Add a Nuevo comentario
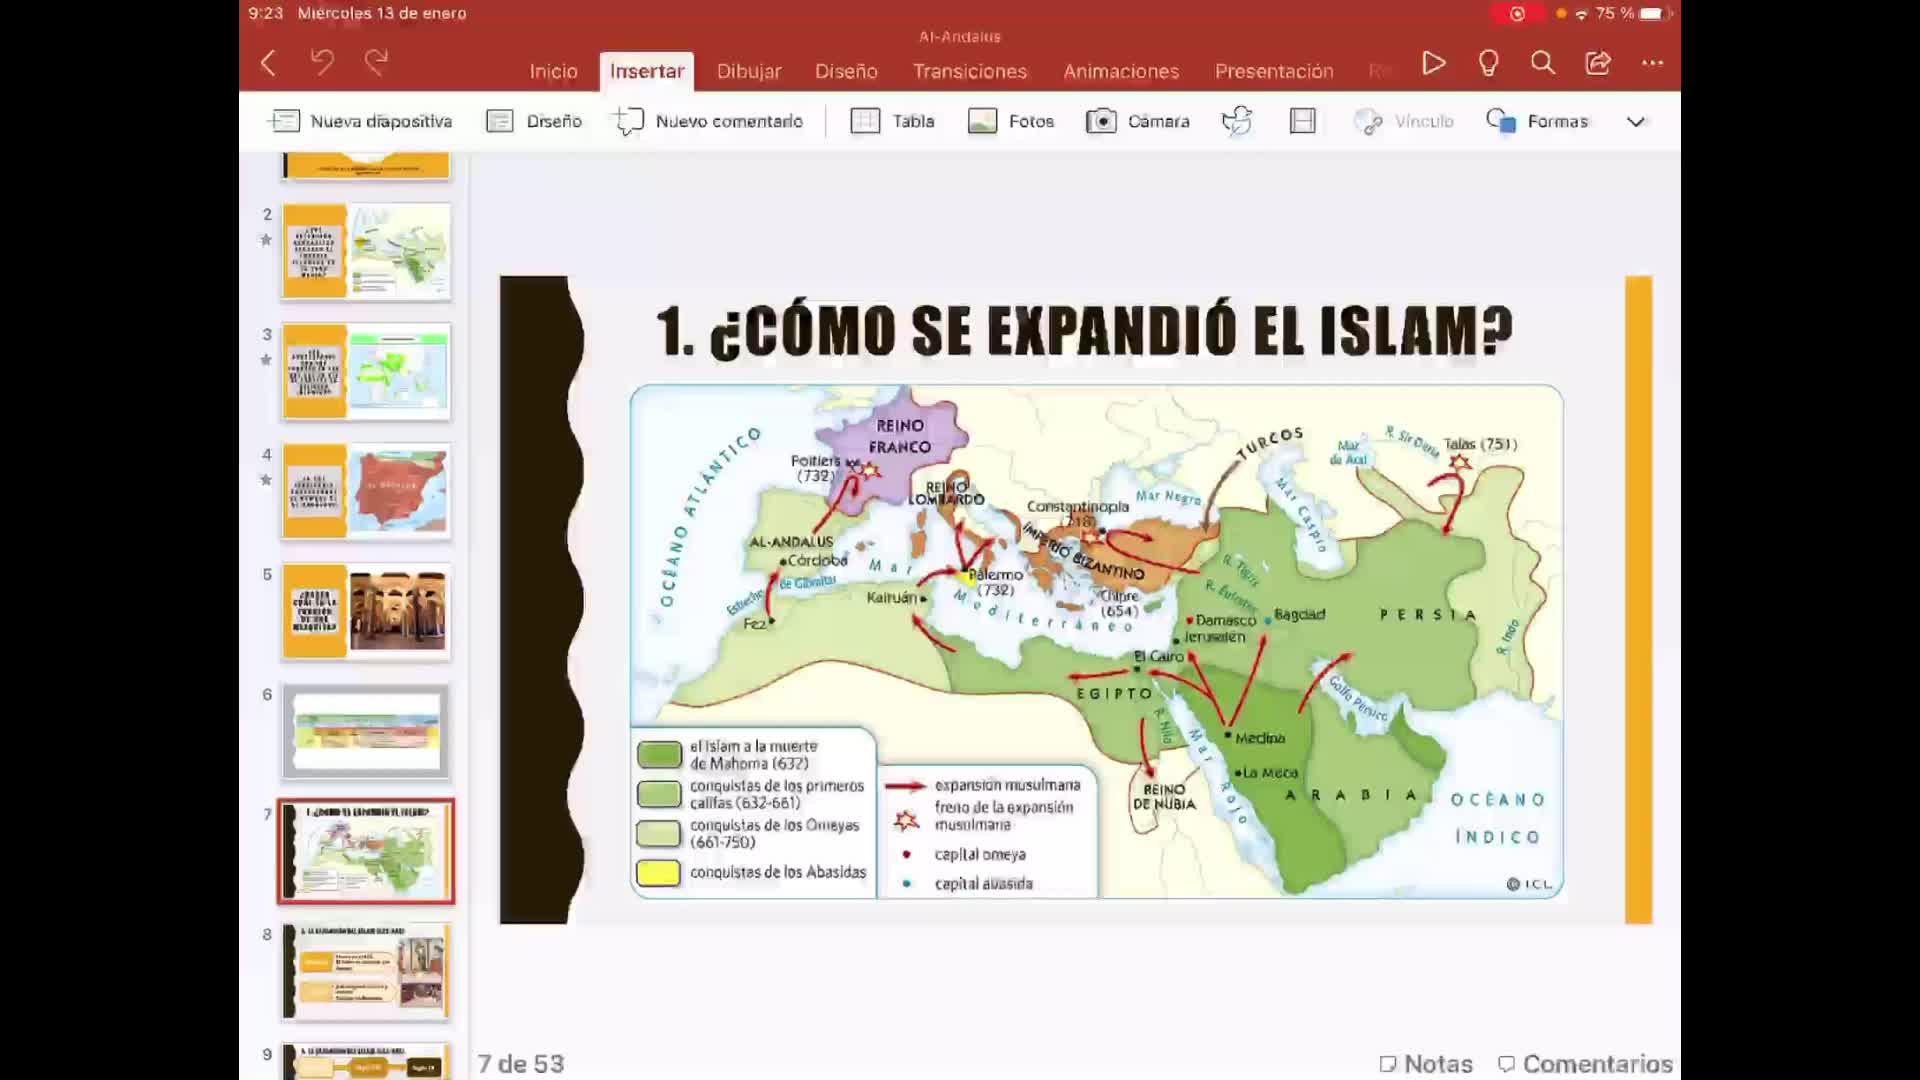 [x=708, y=121]
